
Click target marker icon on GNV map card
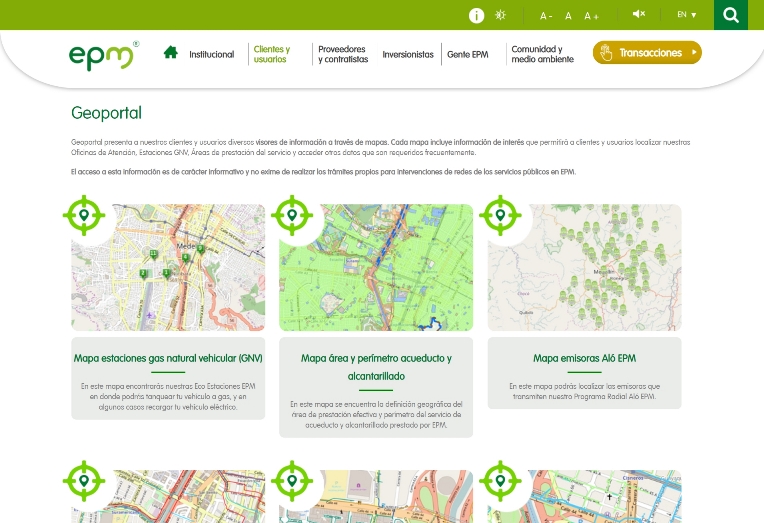click(x=84, y=215)
